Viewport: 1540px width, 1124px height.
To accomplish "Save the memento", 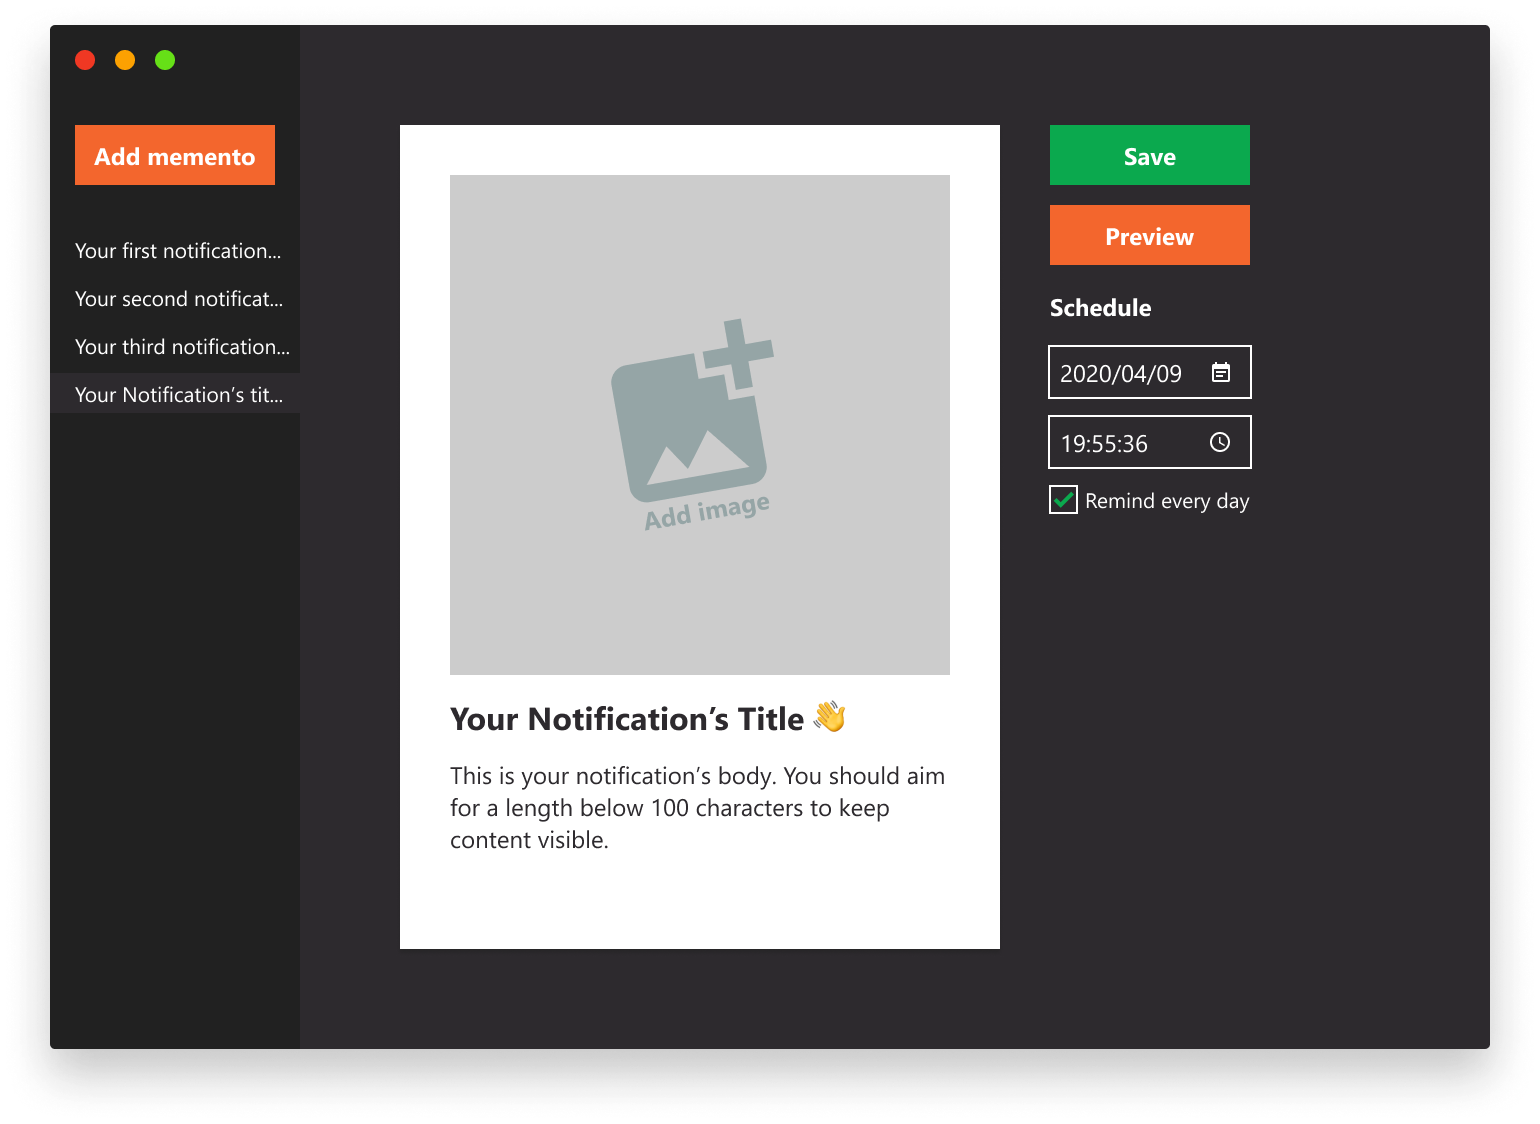I will point(1150,155).
